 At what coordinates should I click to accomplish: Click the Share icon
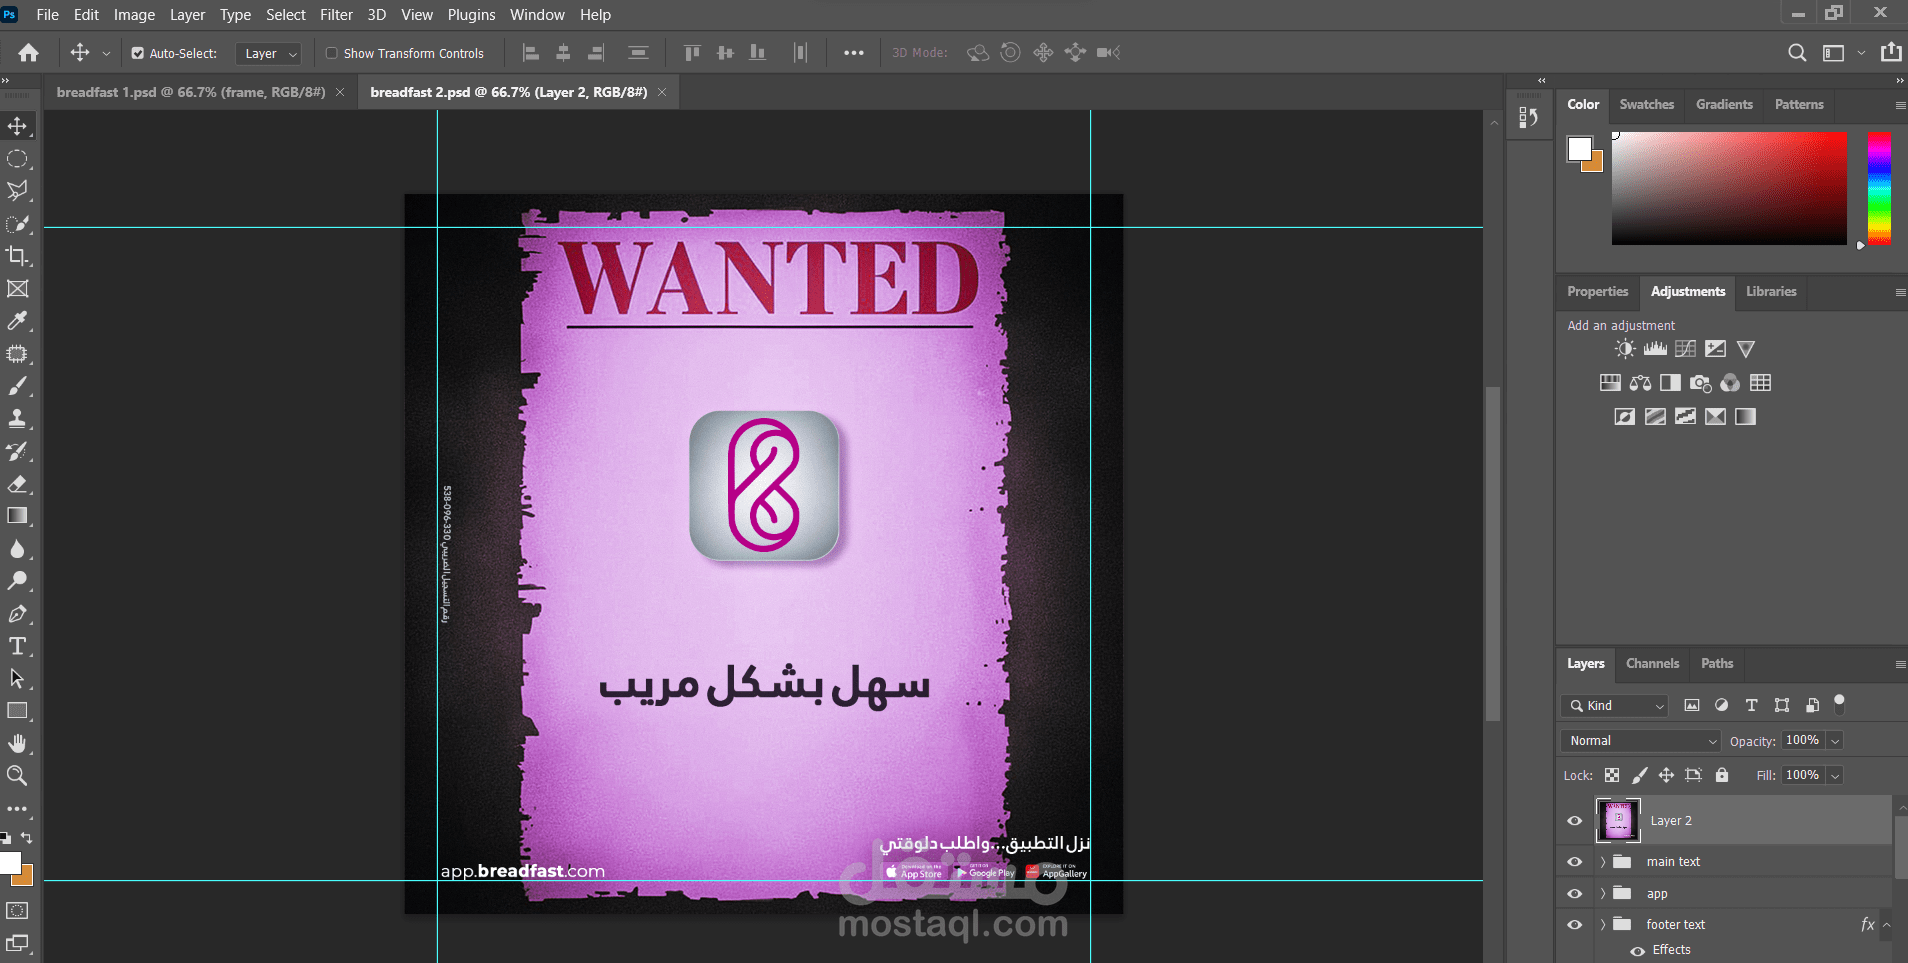(1891, 53)
